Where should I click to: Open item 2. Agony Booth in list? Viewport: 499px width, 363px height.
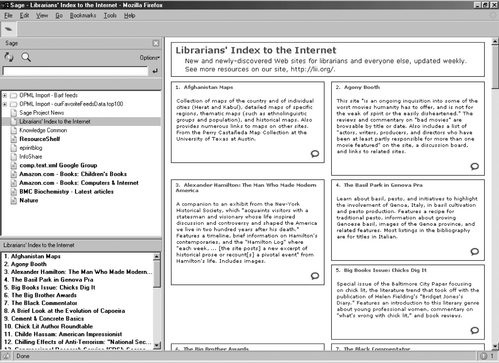[x=25, y=264]
